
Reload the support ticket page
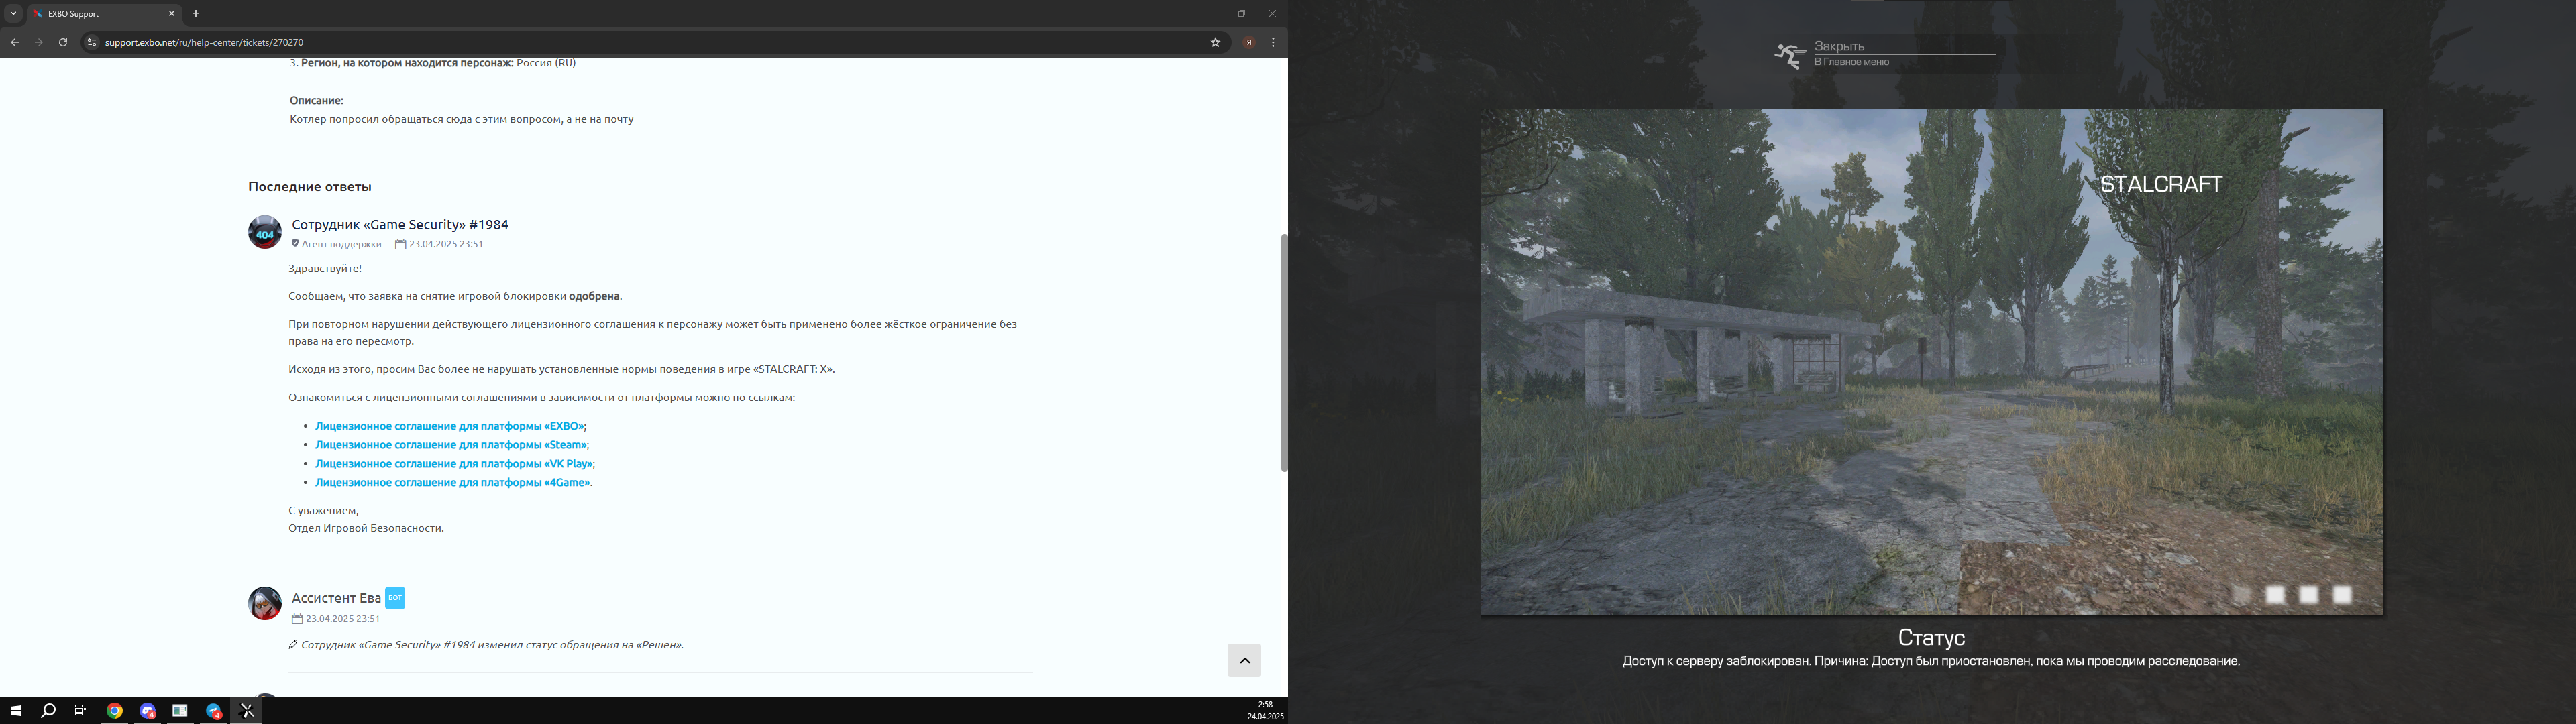coord(63,42)
